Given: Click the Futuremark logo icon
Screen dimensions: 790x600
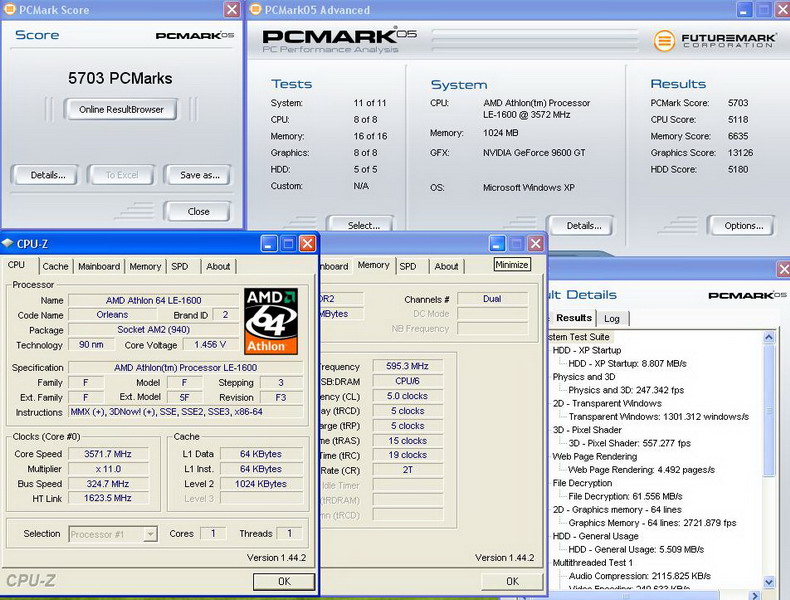Looking at the screenshot, I should pyautogui.click(x=664, y=40).
